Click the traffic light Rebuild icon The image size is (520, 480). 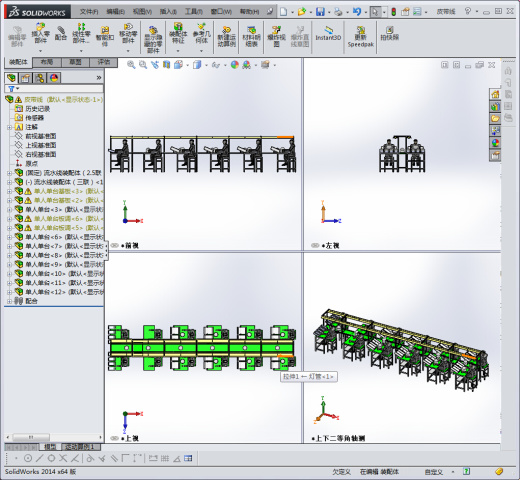pyautogui.click(x=393, y=12)
